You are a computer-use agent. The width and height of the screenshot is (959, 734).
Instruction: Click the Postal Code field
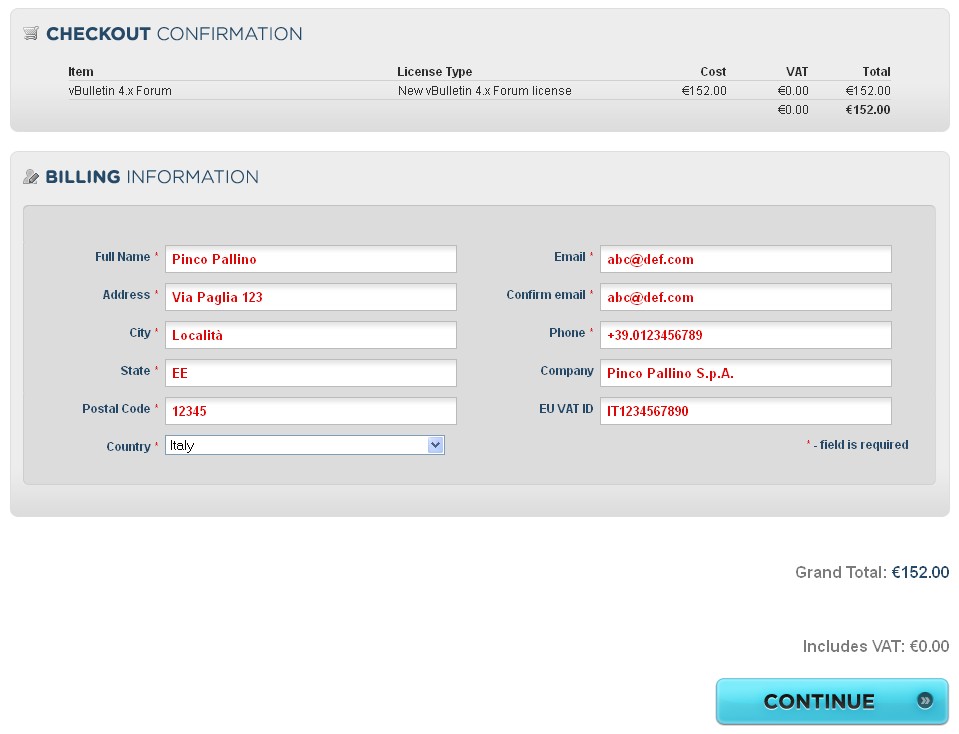pyautogui.click(x=310, y=411)
